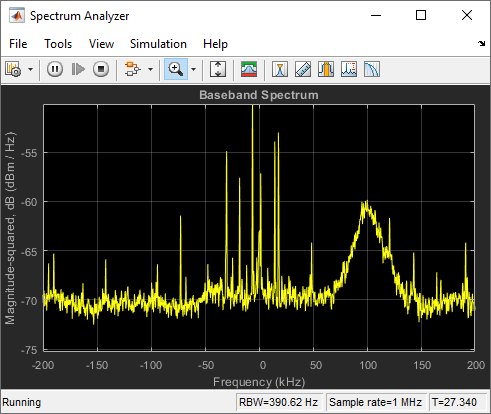
Task: Open the Tools menu
Action: [58, 44]
